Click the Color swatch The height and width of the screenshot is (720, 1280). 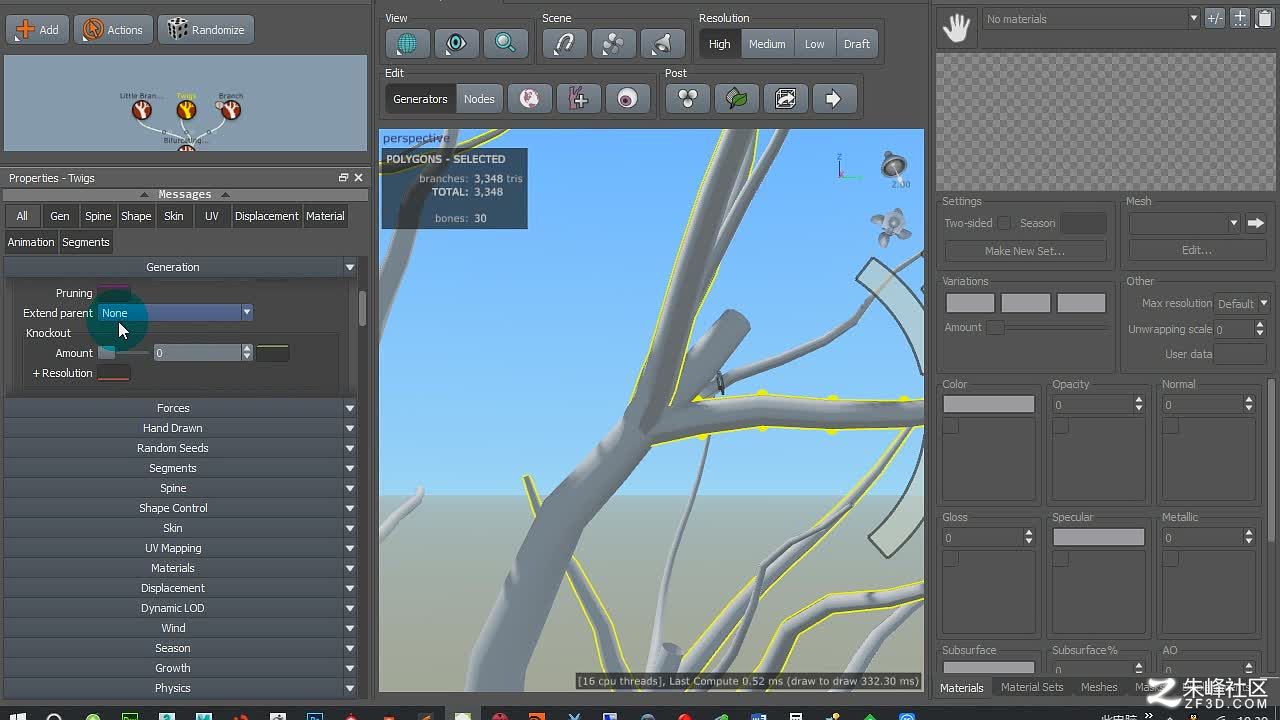coord(989,404)
